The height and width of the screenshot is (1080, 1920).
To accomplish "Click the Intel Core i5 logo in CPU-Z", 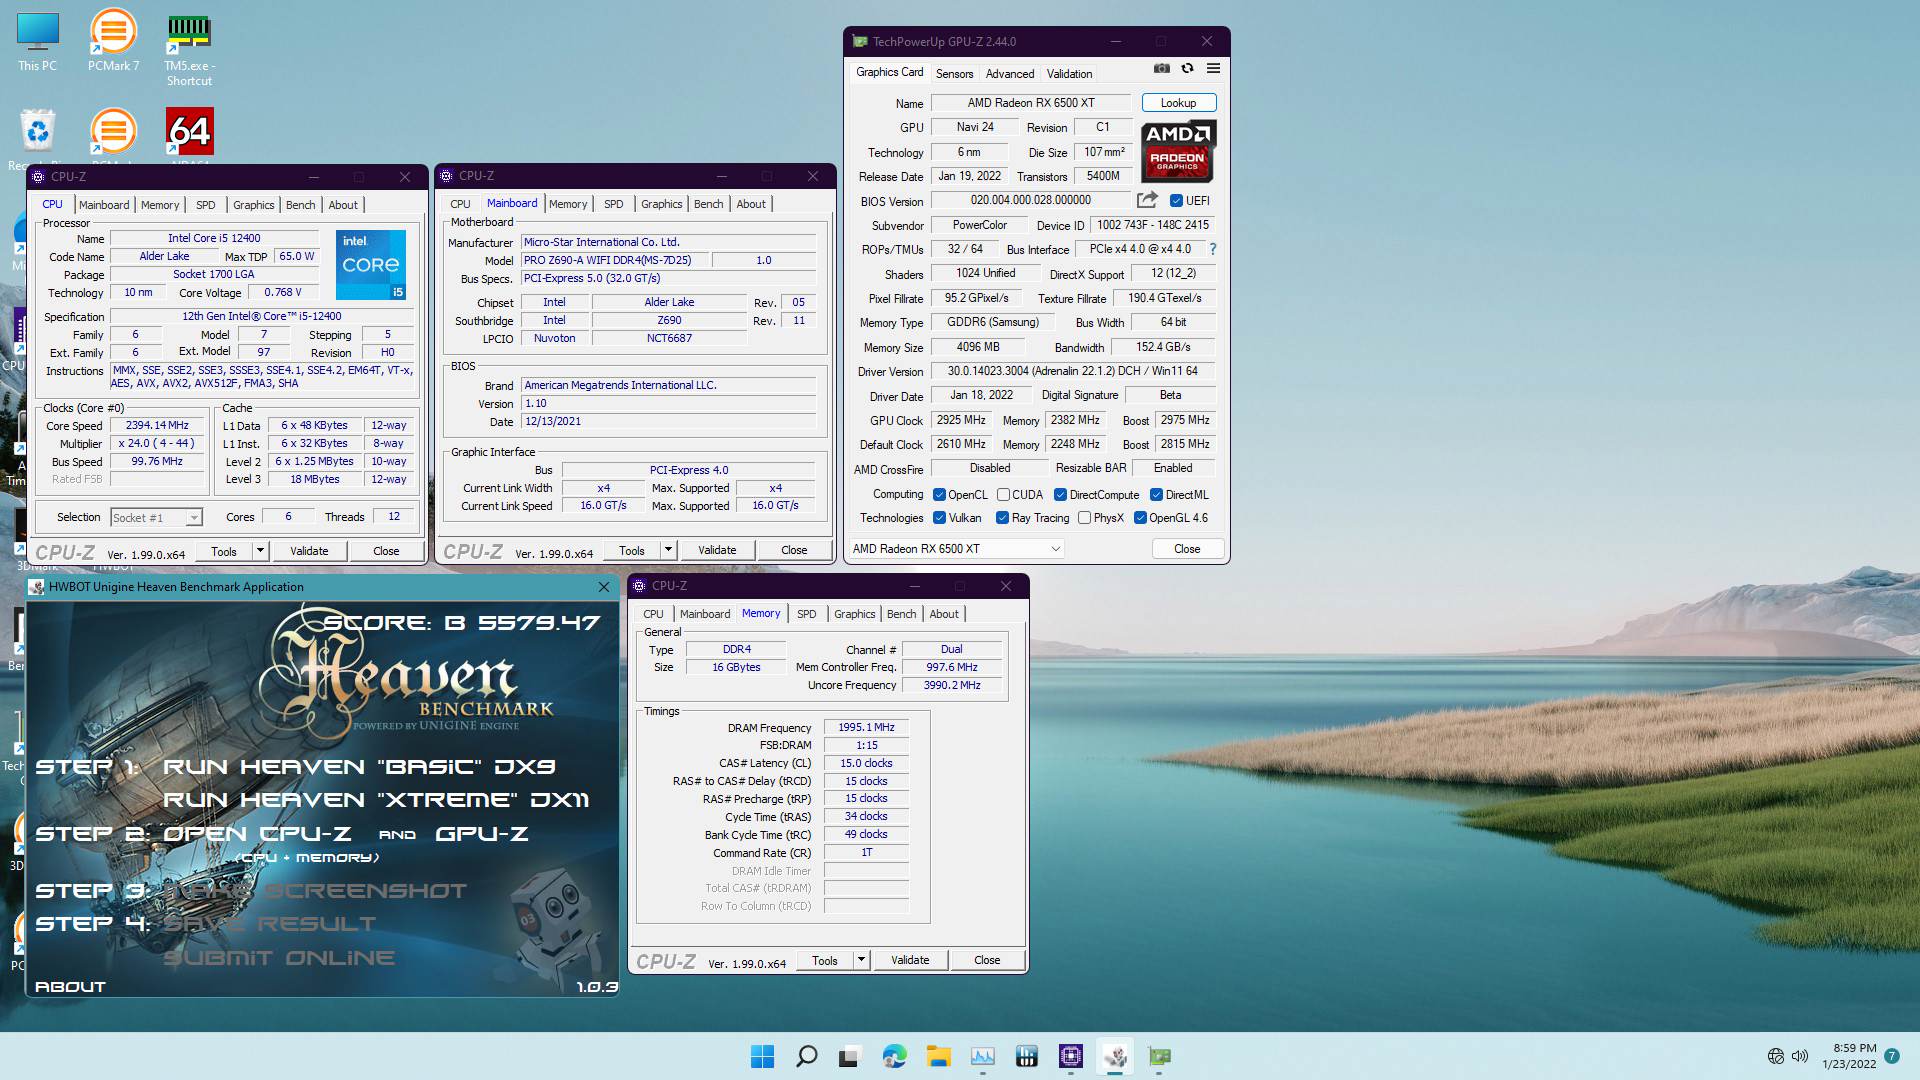I will (x=371, y=265).
